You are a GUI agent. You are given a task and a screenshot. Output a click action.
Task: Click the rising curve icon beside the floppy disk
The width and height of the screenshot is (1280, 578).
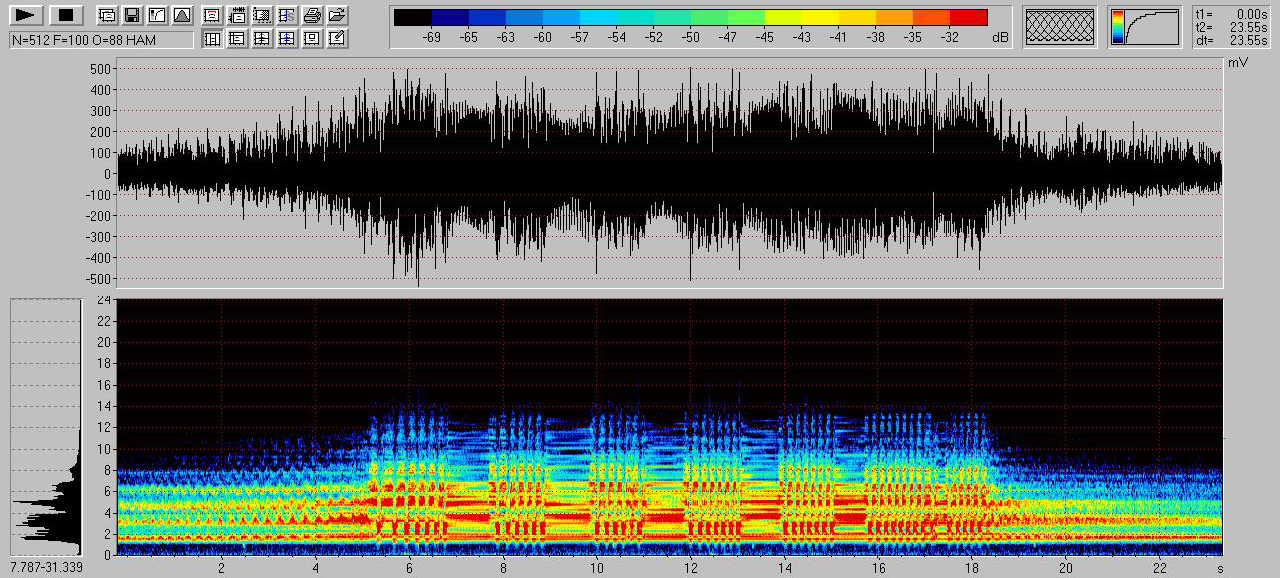coord(156,15)
